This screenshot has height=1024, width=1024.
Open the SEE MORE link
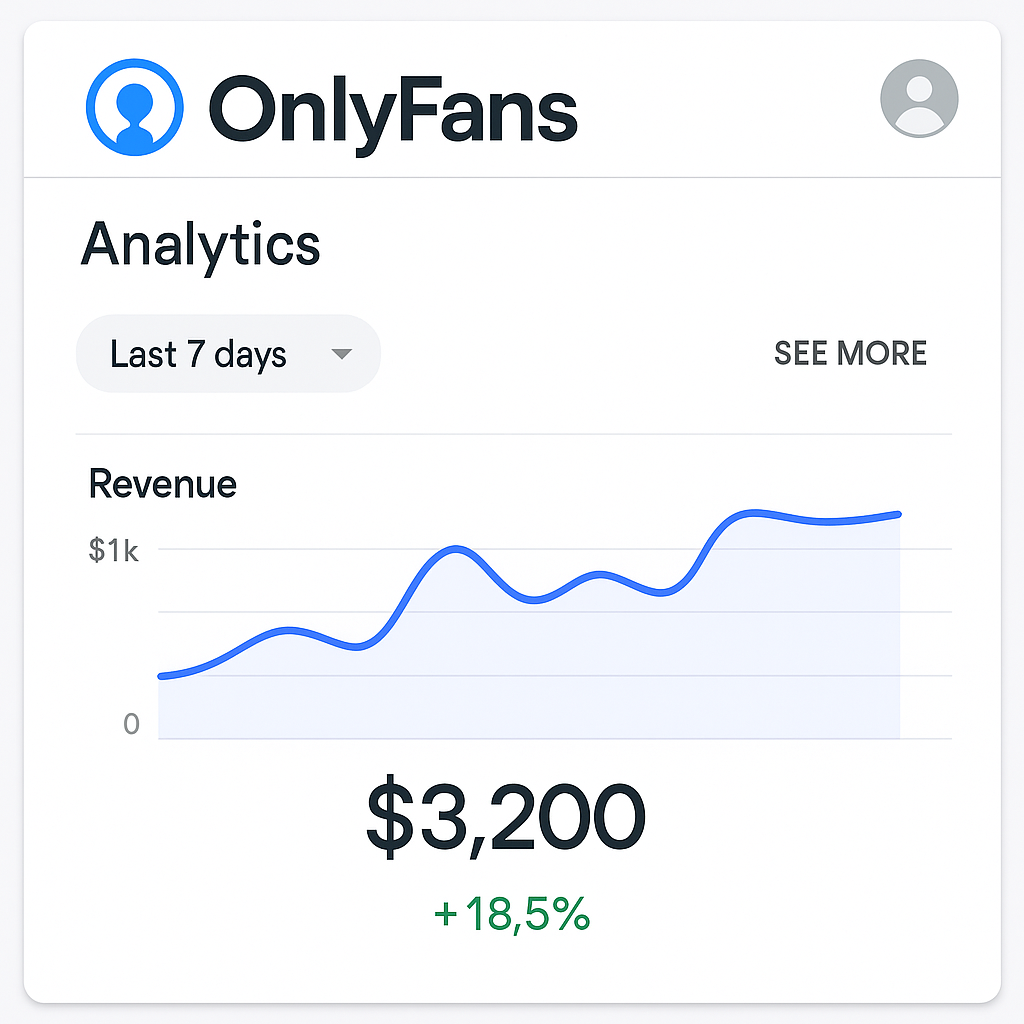coord(850,353)
